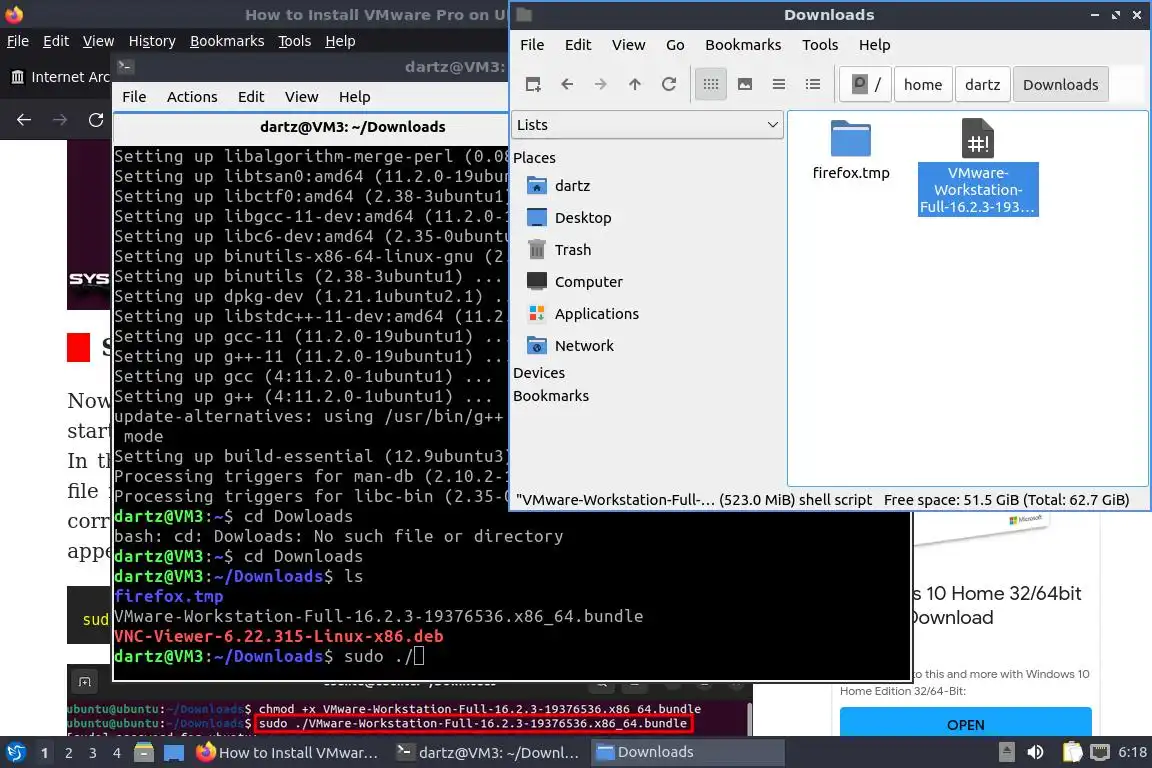This screenshot has height=768, width=1152.
Task: Go up to parent folder
Action: coord(635,85)
